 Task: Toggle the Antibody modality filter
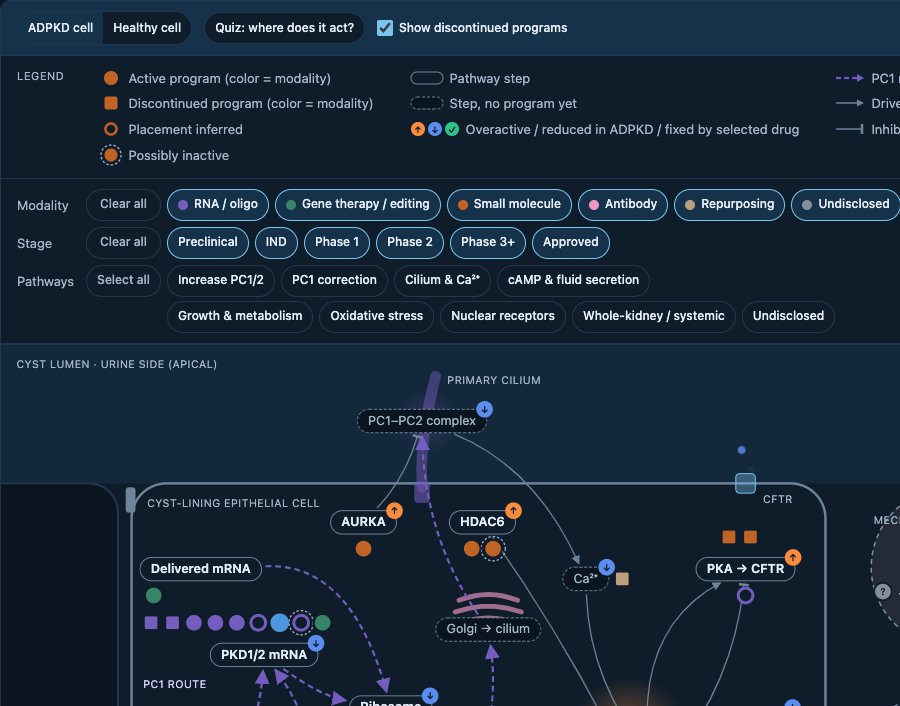623,204
